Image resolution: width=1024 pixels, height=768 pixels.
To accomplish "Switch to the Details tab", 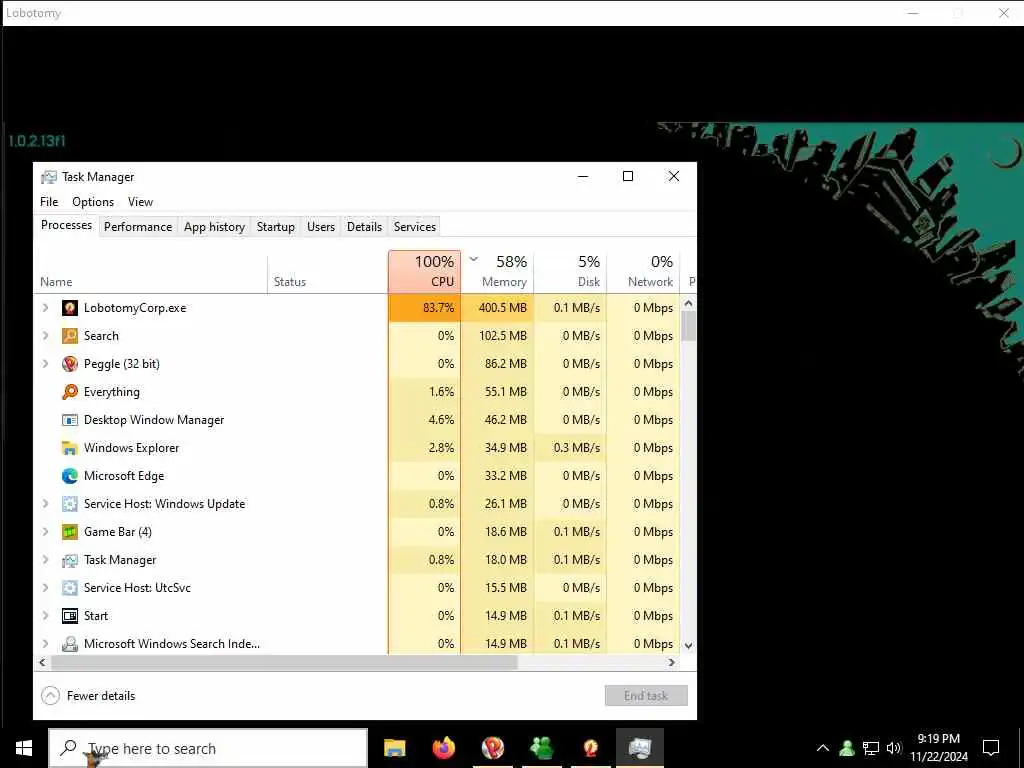I will [x=364, y=227].
